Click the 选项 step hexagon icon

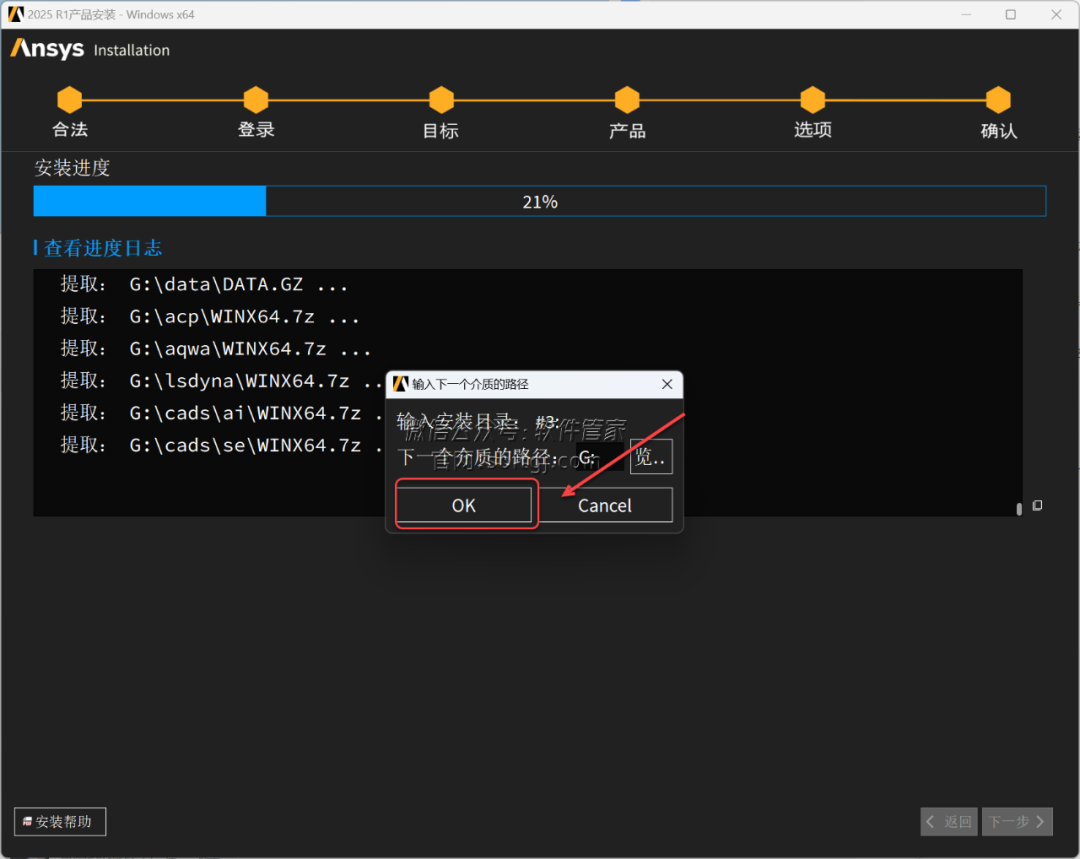(813, 100)
